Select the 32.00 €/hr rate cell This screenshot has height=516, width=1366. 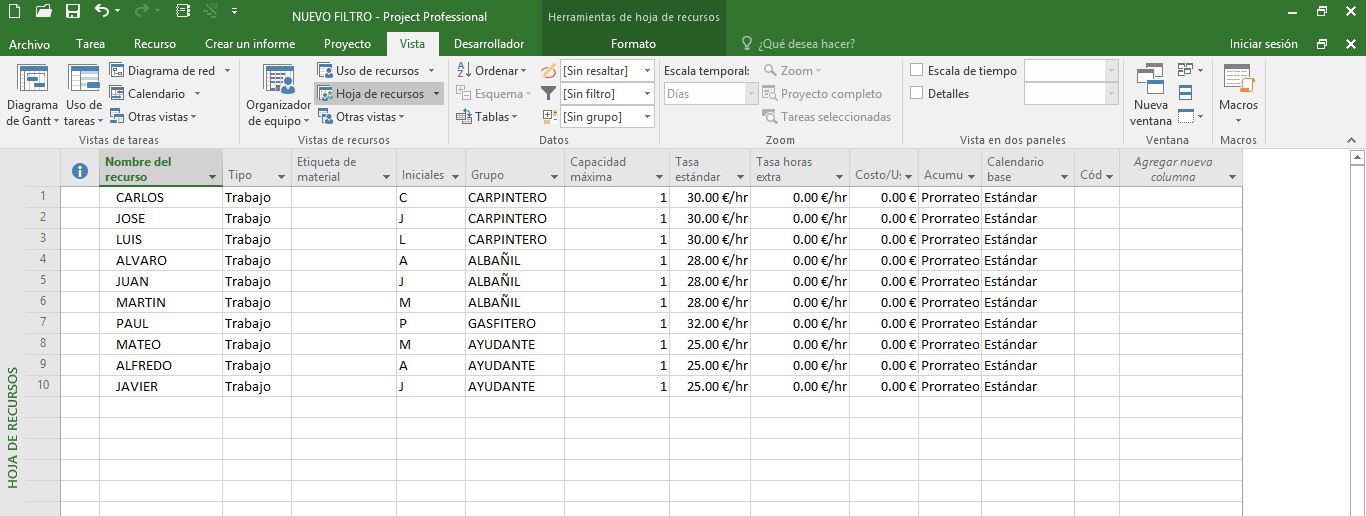coord(710,323)
